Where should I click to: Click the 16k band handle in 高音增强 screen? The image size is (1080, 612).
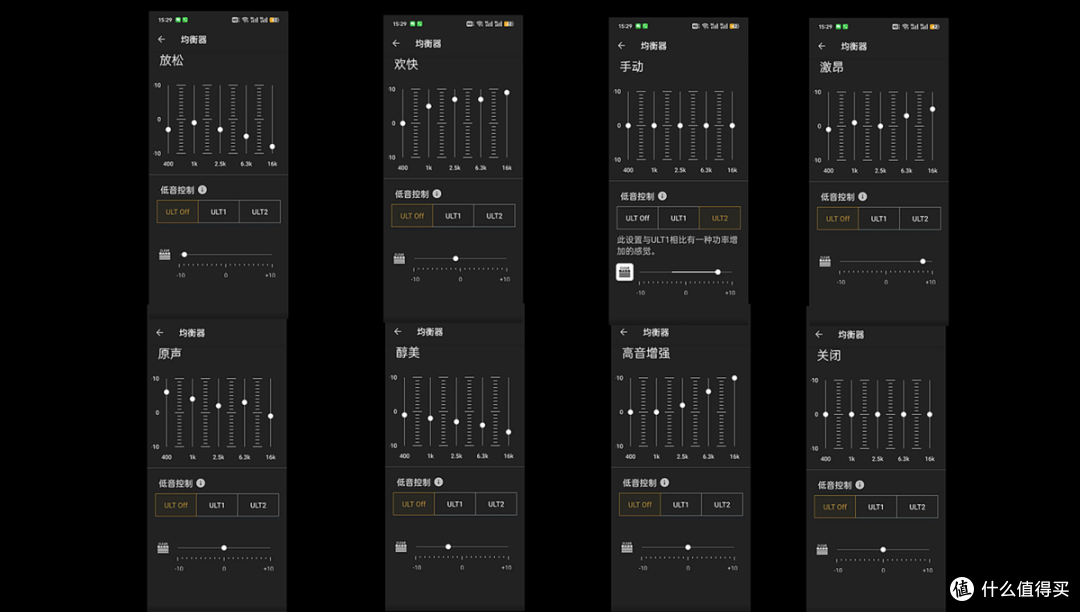[x=734, y=378]
